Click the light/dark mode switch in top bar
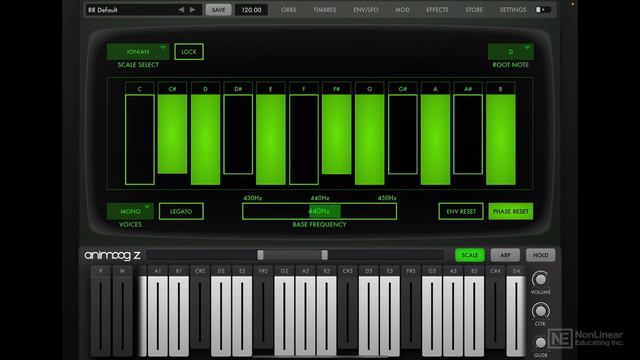The image size is (640, 360). 542,9
